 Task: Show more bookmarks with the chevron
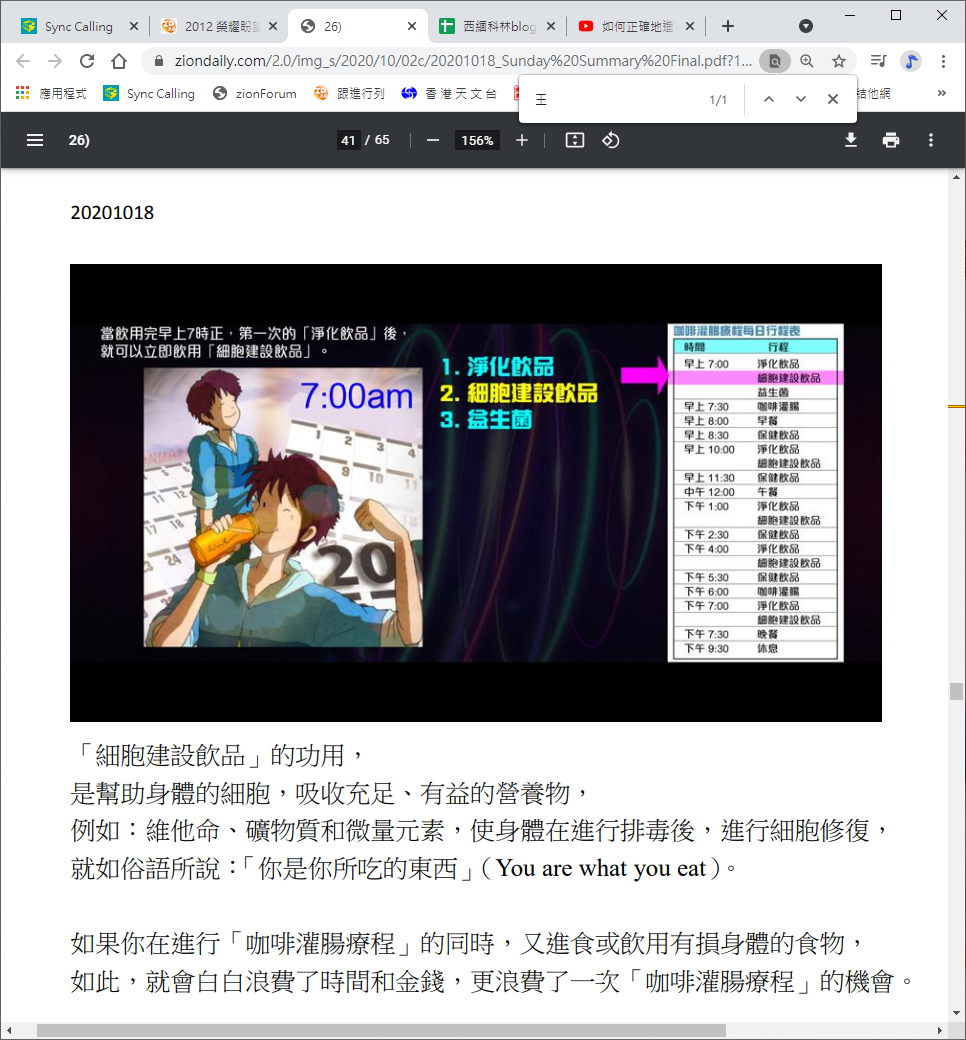(x=941, y=93)
